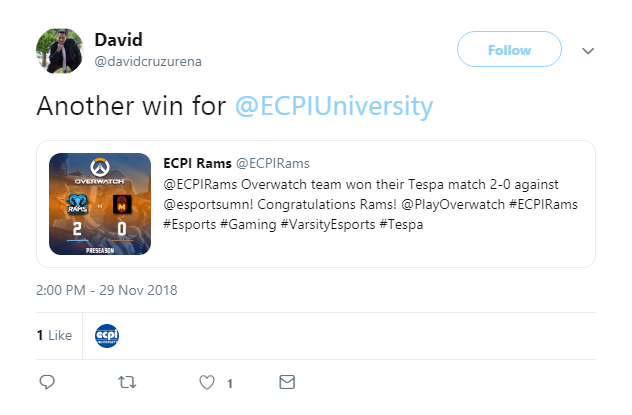Like the tweet with the heart icon
Screen dimensions: 632x415
(207, 382)
